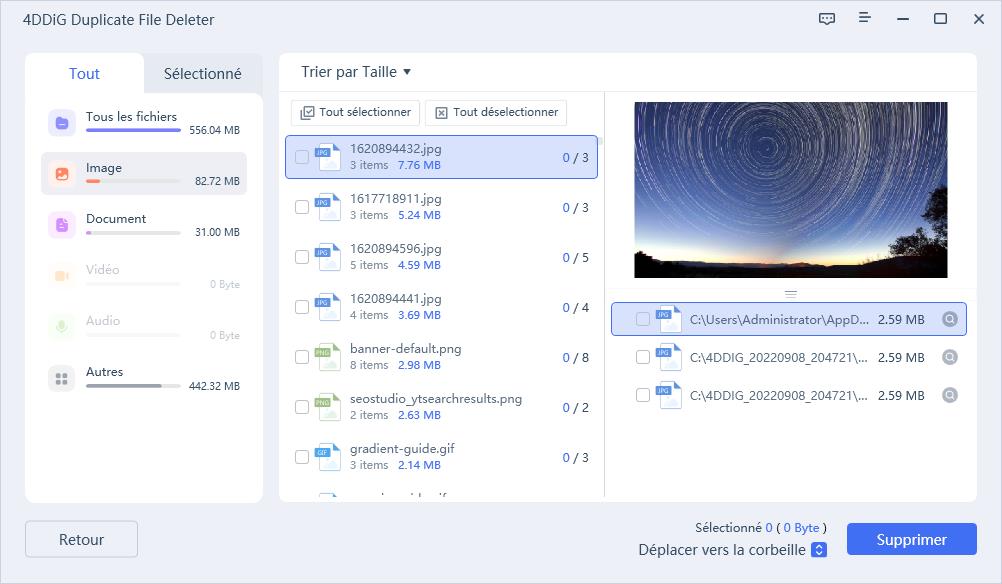Select the Autres category
Screen dimensions: 1002x584
[144, 378]
